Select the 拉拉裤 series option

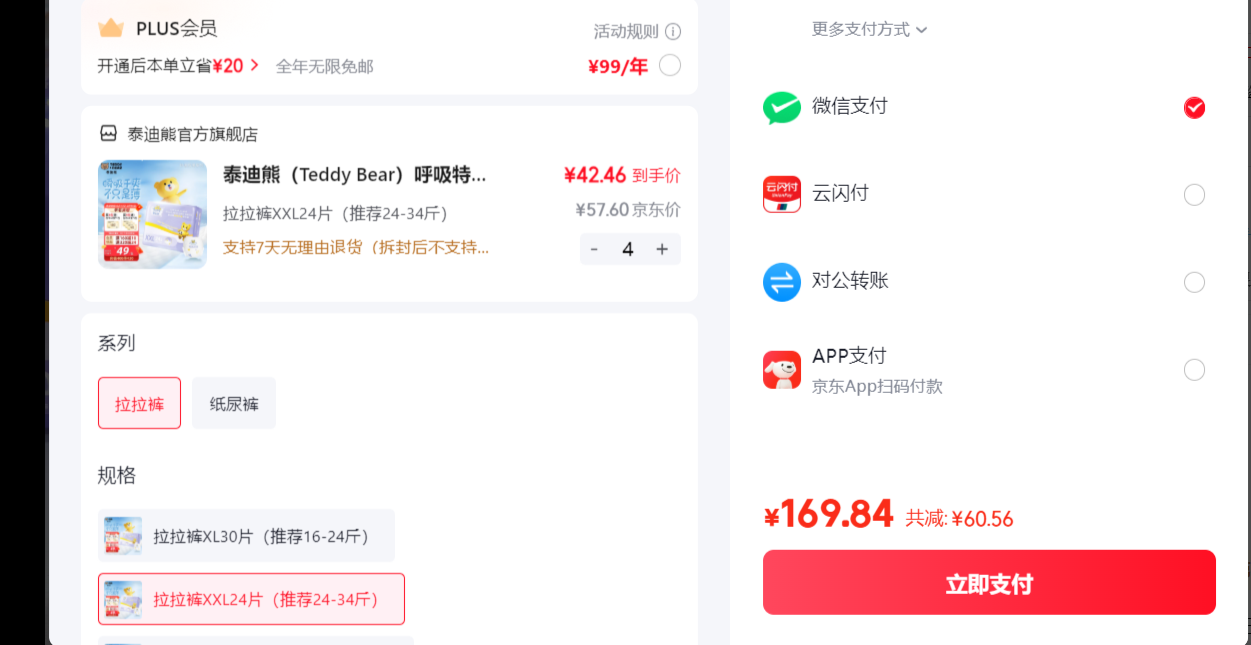point(139,403)
